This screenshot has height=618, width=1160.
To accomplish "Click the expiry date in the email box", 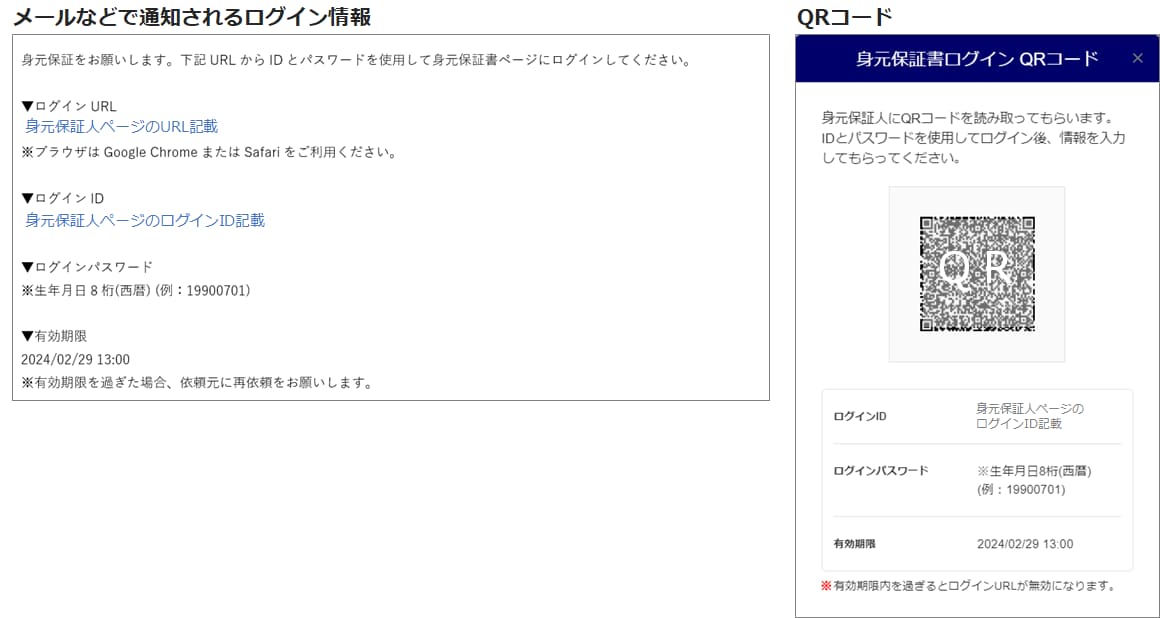I will [75, 359].
